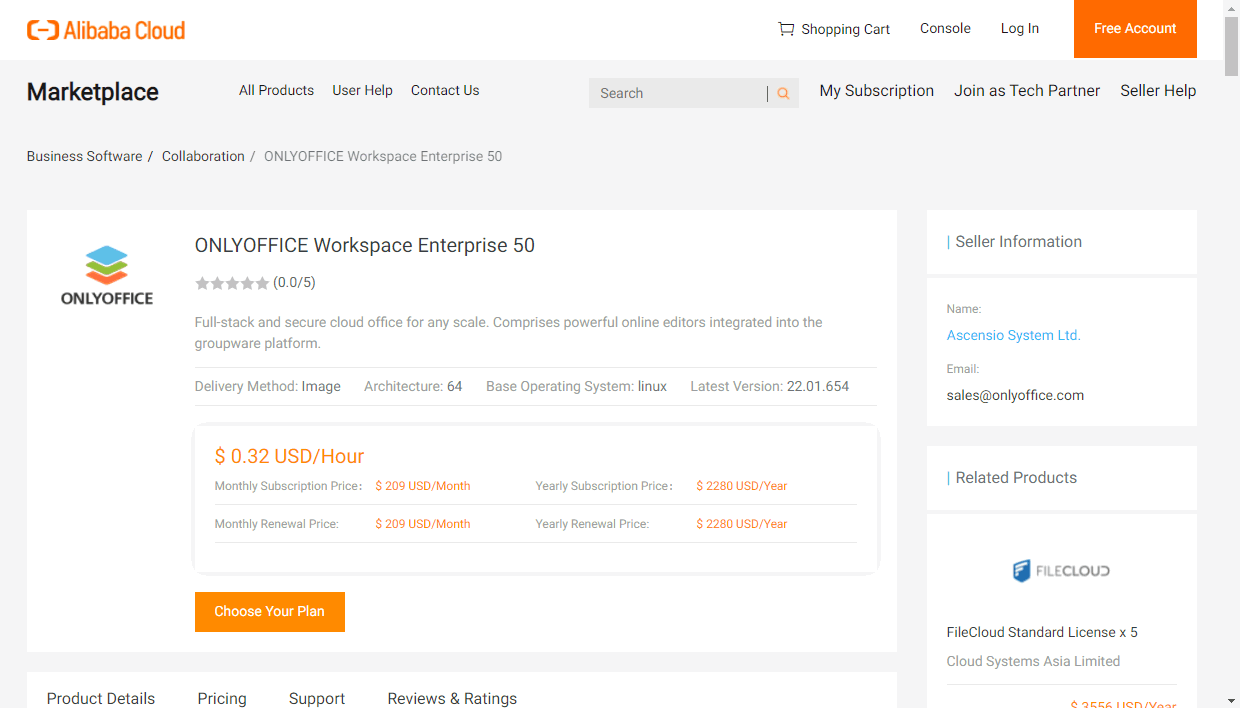Click the Business Software breadcrumb
The height and width of the screenshot is (708, 1240).
[85, 156]
